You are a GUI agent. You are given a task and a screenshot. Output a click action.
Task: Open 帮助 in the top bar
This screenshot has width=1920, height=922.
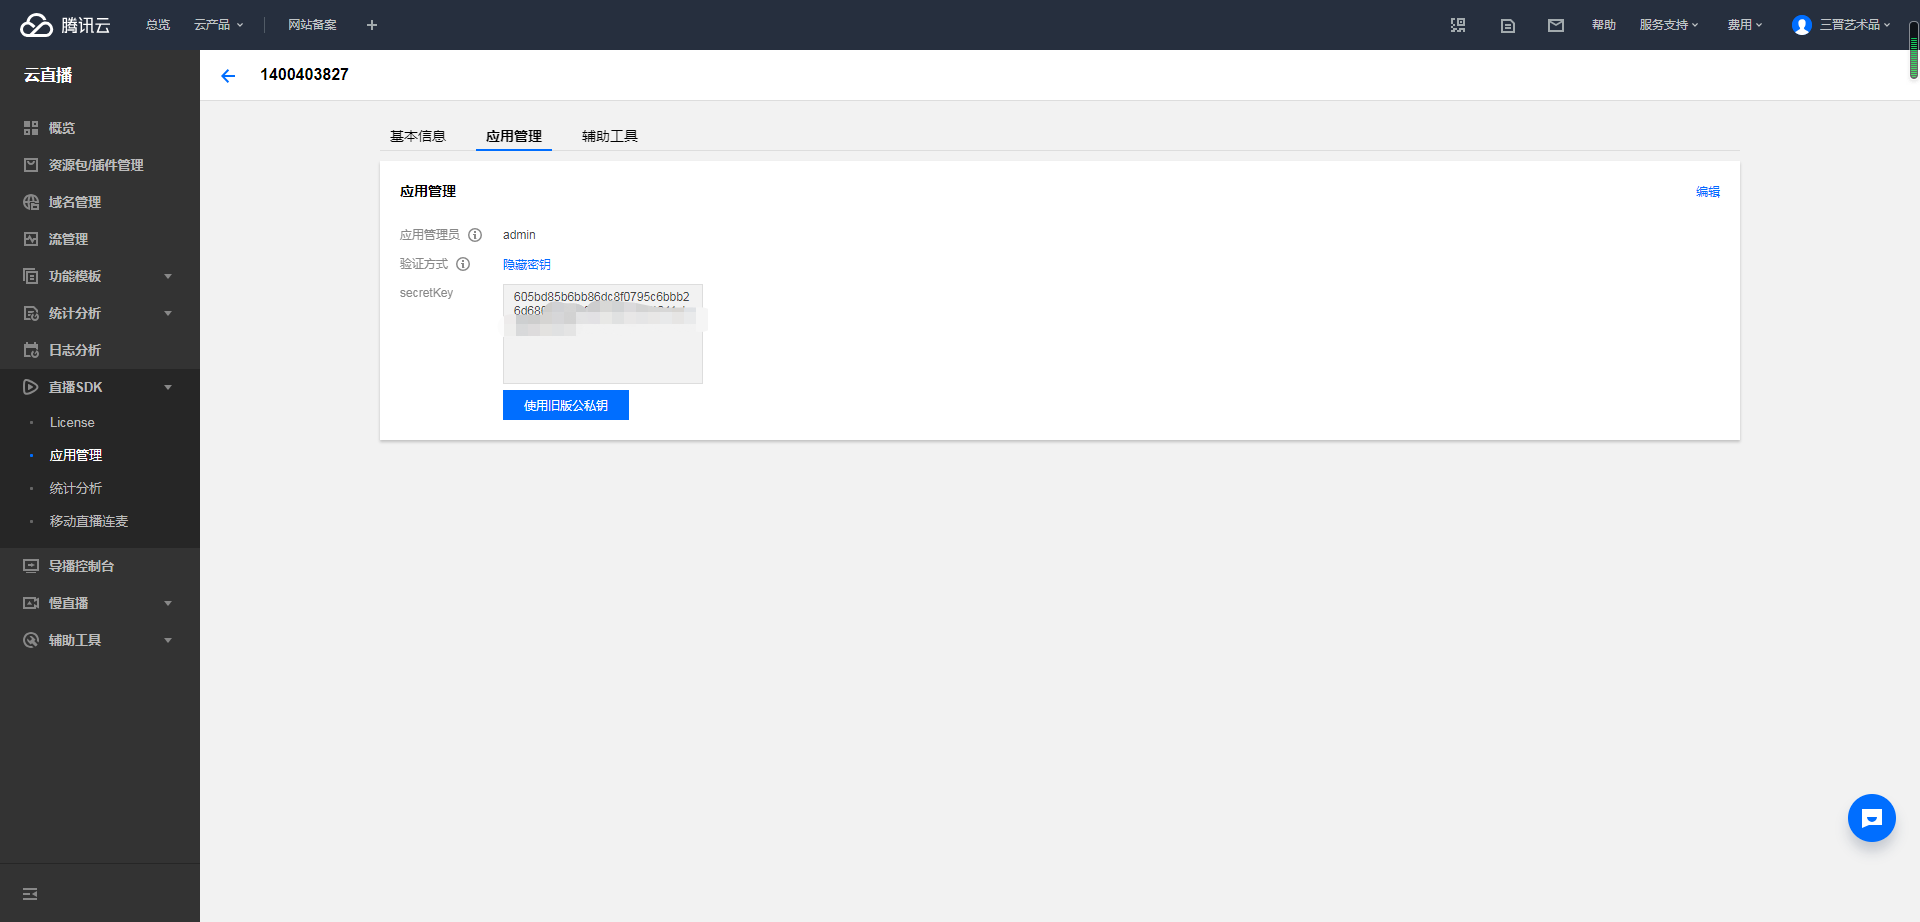pyautogui.click(x=1604, y=25)
